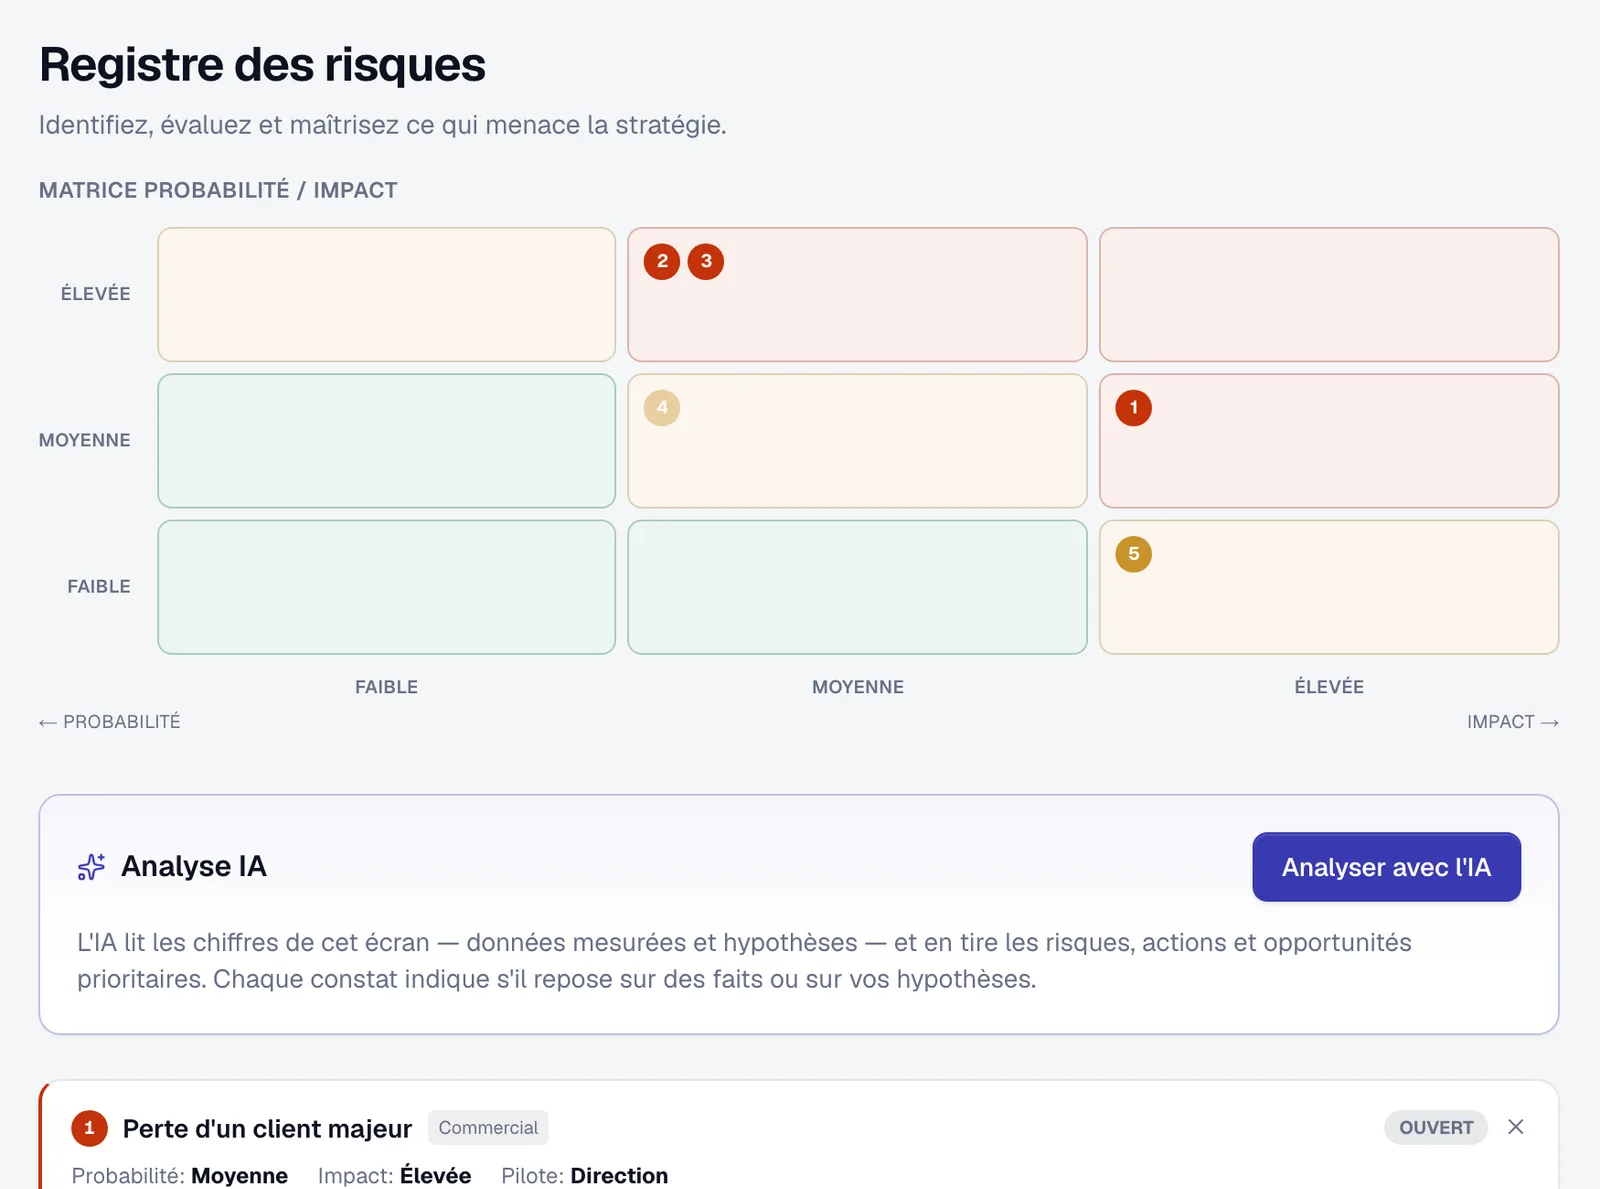Screen dimensions: 1600x1189
Task: Remove the Perte d'un client majeur risk
Action: [1516, 1127]
